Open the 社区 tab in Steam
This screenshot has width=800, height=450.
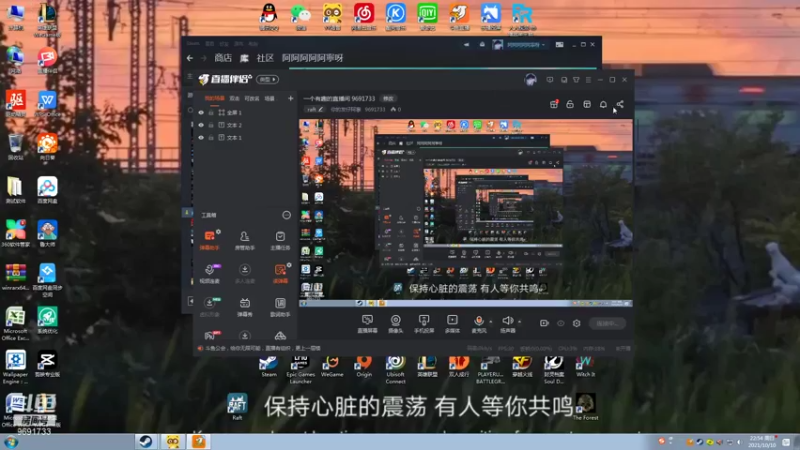pos(265,58)
